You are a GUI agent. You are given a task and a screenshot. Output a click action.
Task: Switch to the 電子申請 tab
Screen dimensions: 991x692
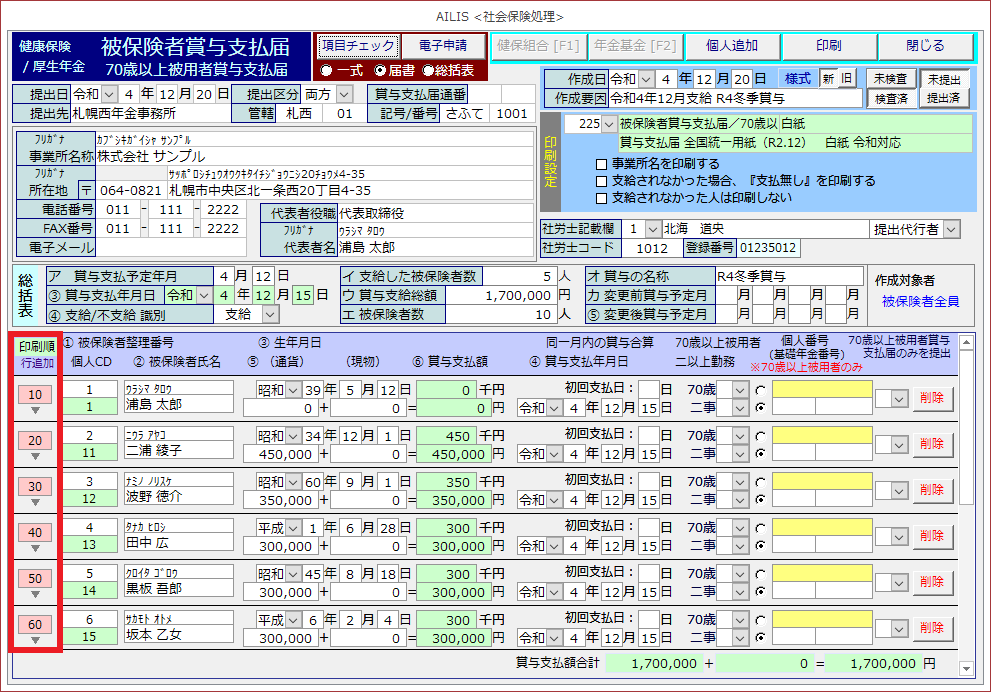click(x=443, y=46)
